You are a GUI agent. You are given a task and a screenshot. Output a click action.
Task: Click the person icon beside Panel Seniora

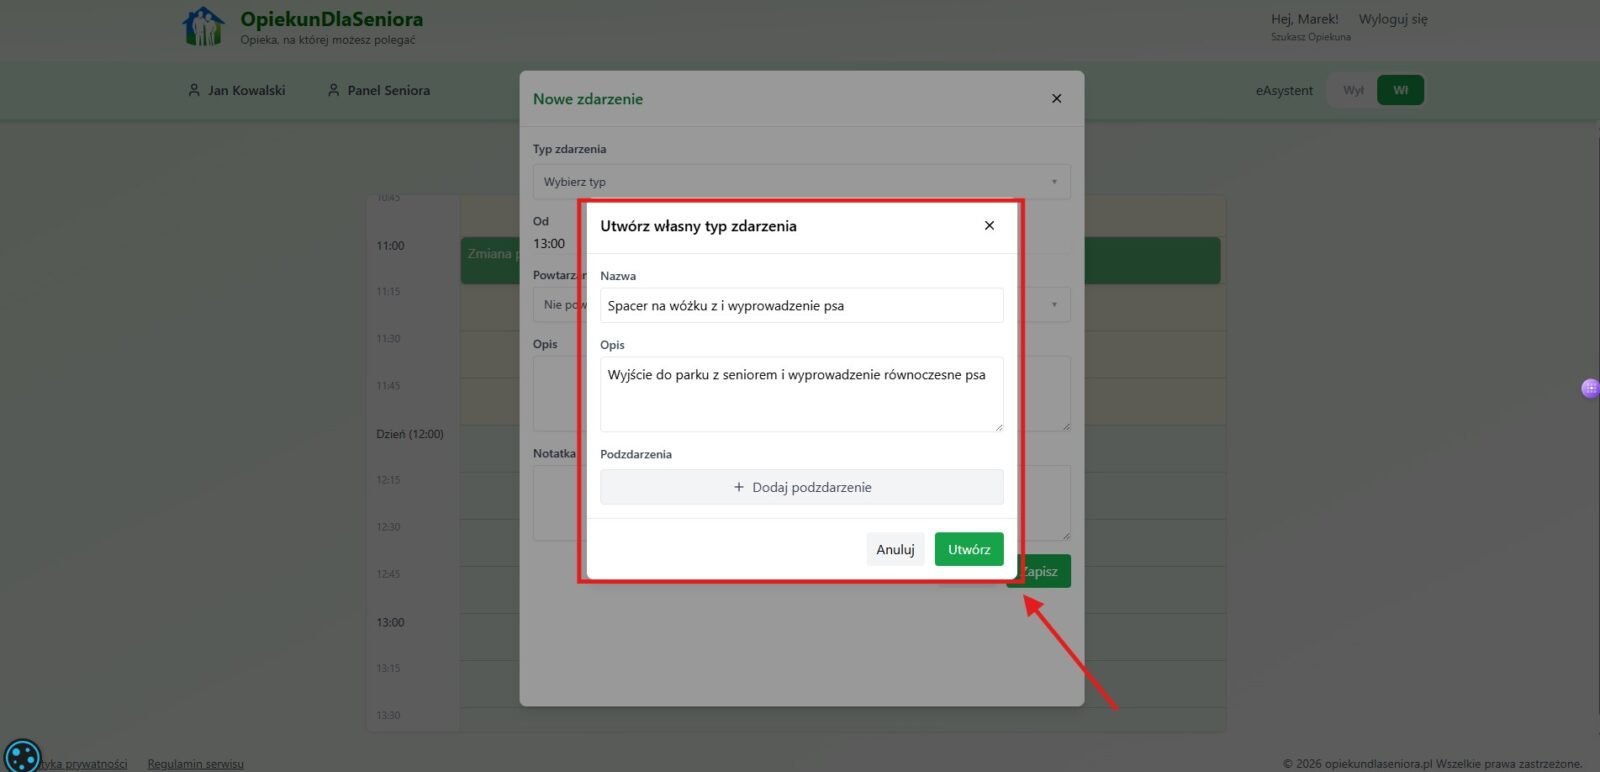[334, 90]
